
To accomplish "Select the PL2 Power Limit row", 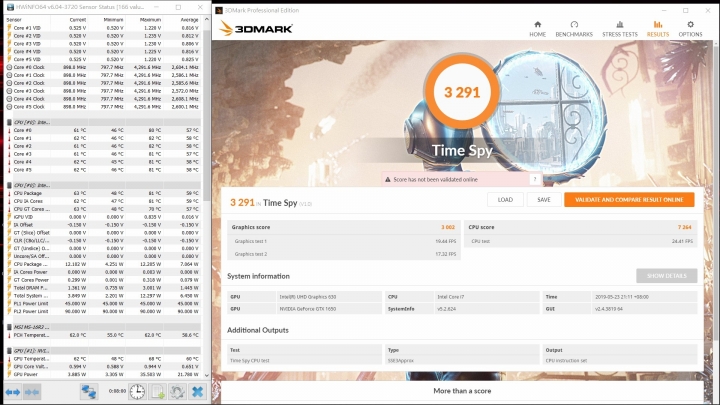I will click(x=103, y=311).
